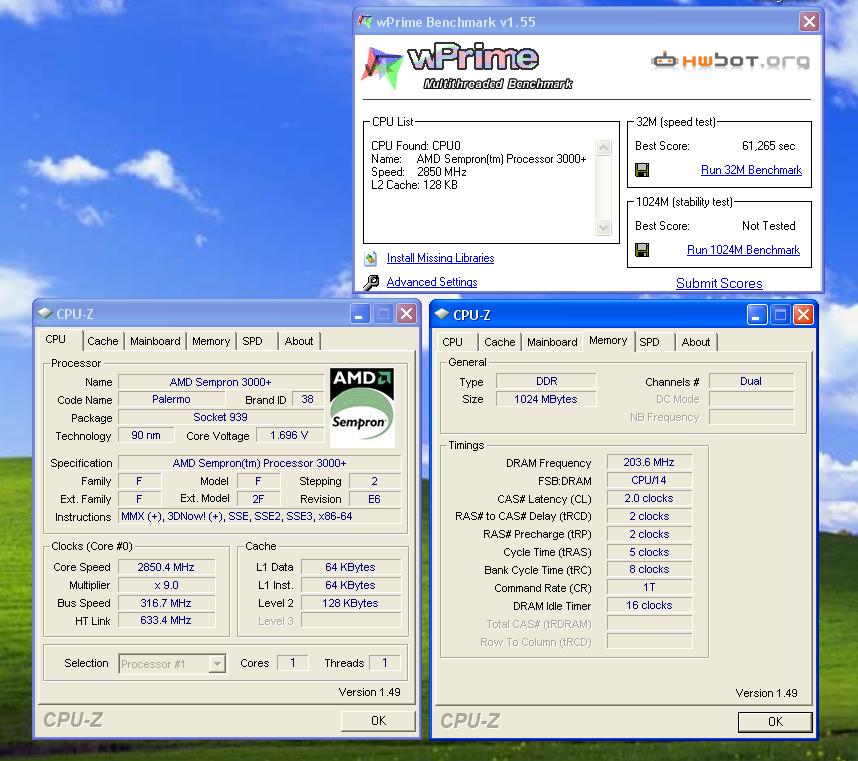
Task: Click the memory Type DDR field
Action: [546, 381]
